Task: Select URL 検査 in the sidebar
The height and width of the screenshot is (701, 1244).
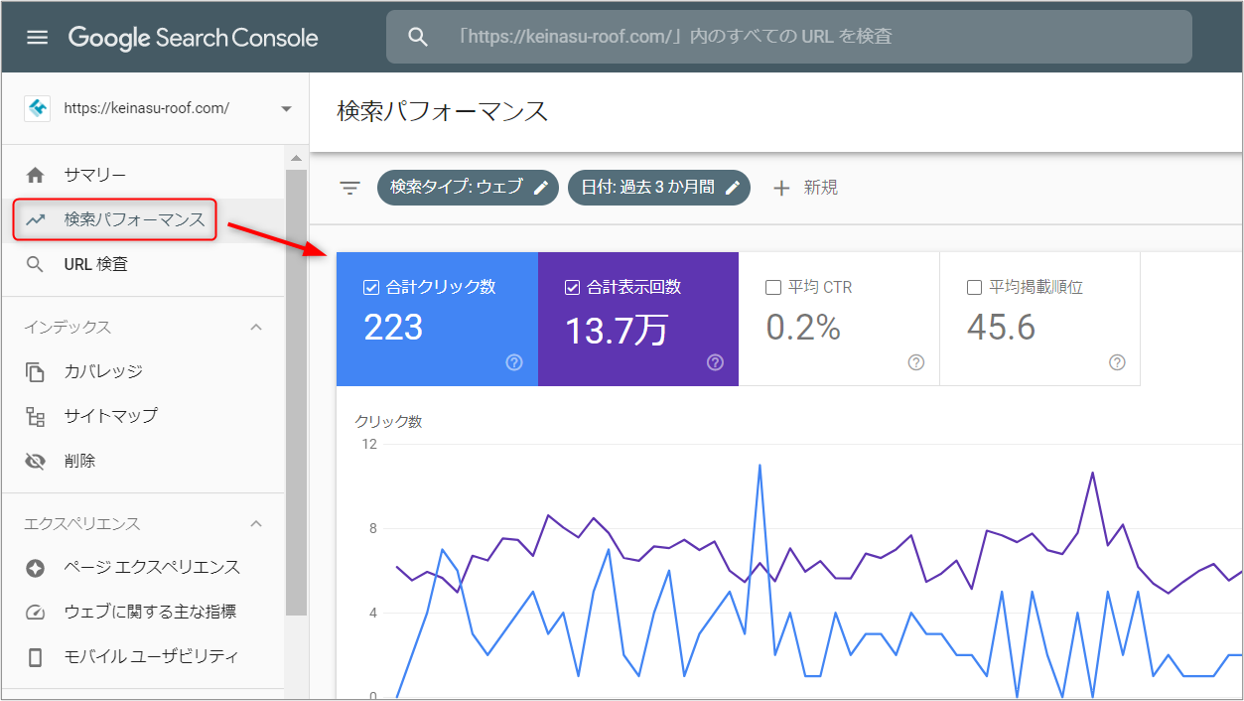Action: (x=95, y=264)
